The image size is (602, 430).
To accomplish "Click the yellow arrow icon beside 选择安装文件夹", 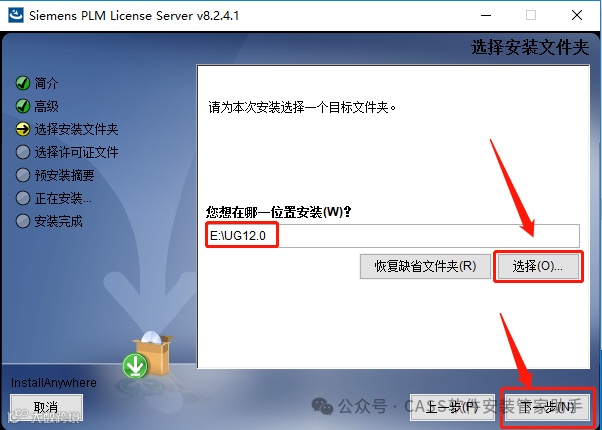I will click(x=23, y=129).
